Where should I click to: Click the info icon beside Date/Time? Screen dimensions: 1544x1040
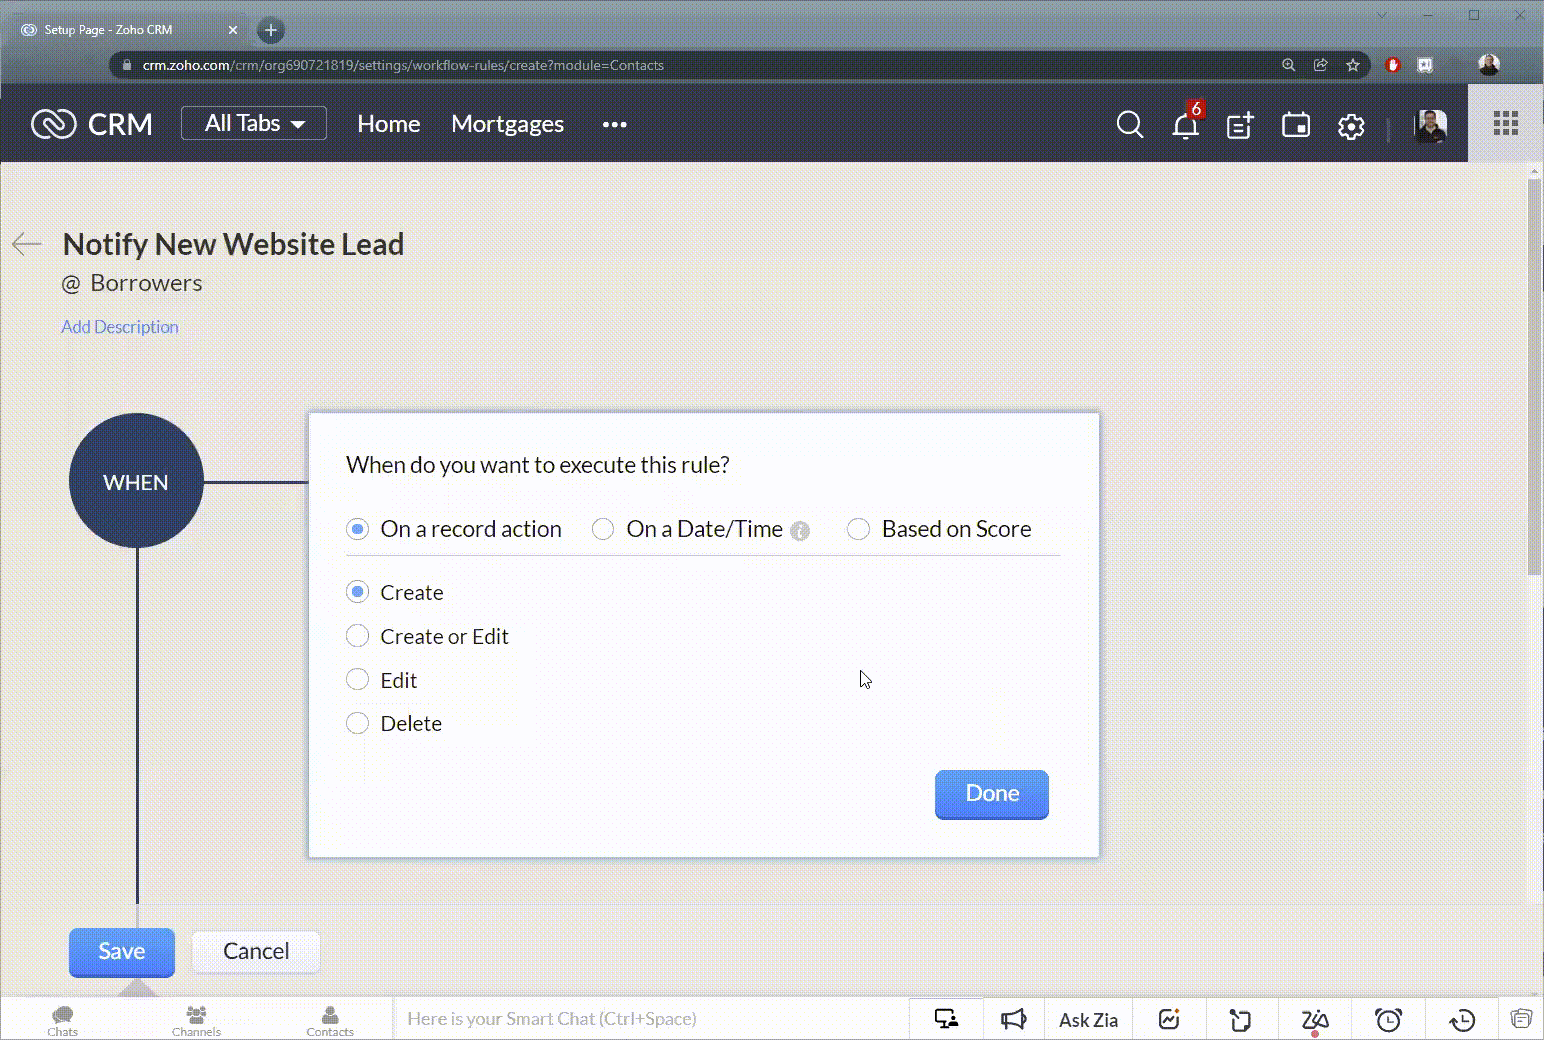click(x=800, y=531)
